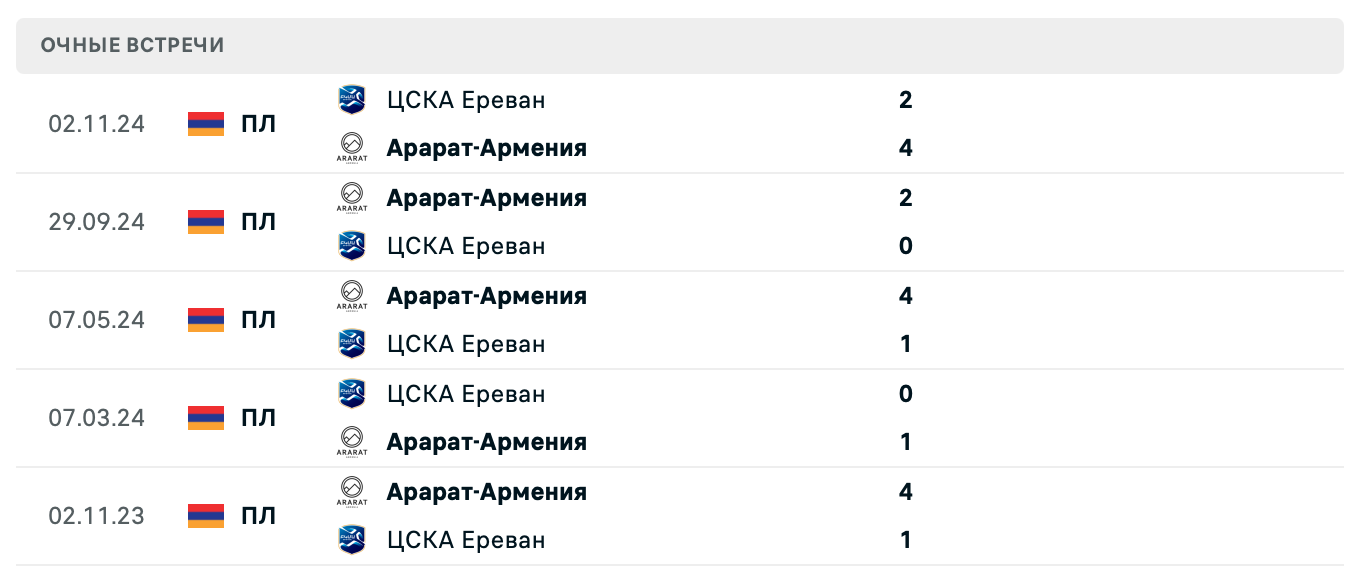This screenshot has height=582, width=1358.
Task: Click the Арарат-Армения badge in the 02.11.23 match
Action: point(352,489)
